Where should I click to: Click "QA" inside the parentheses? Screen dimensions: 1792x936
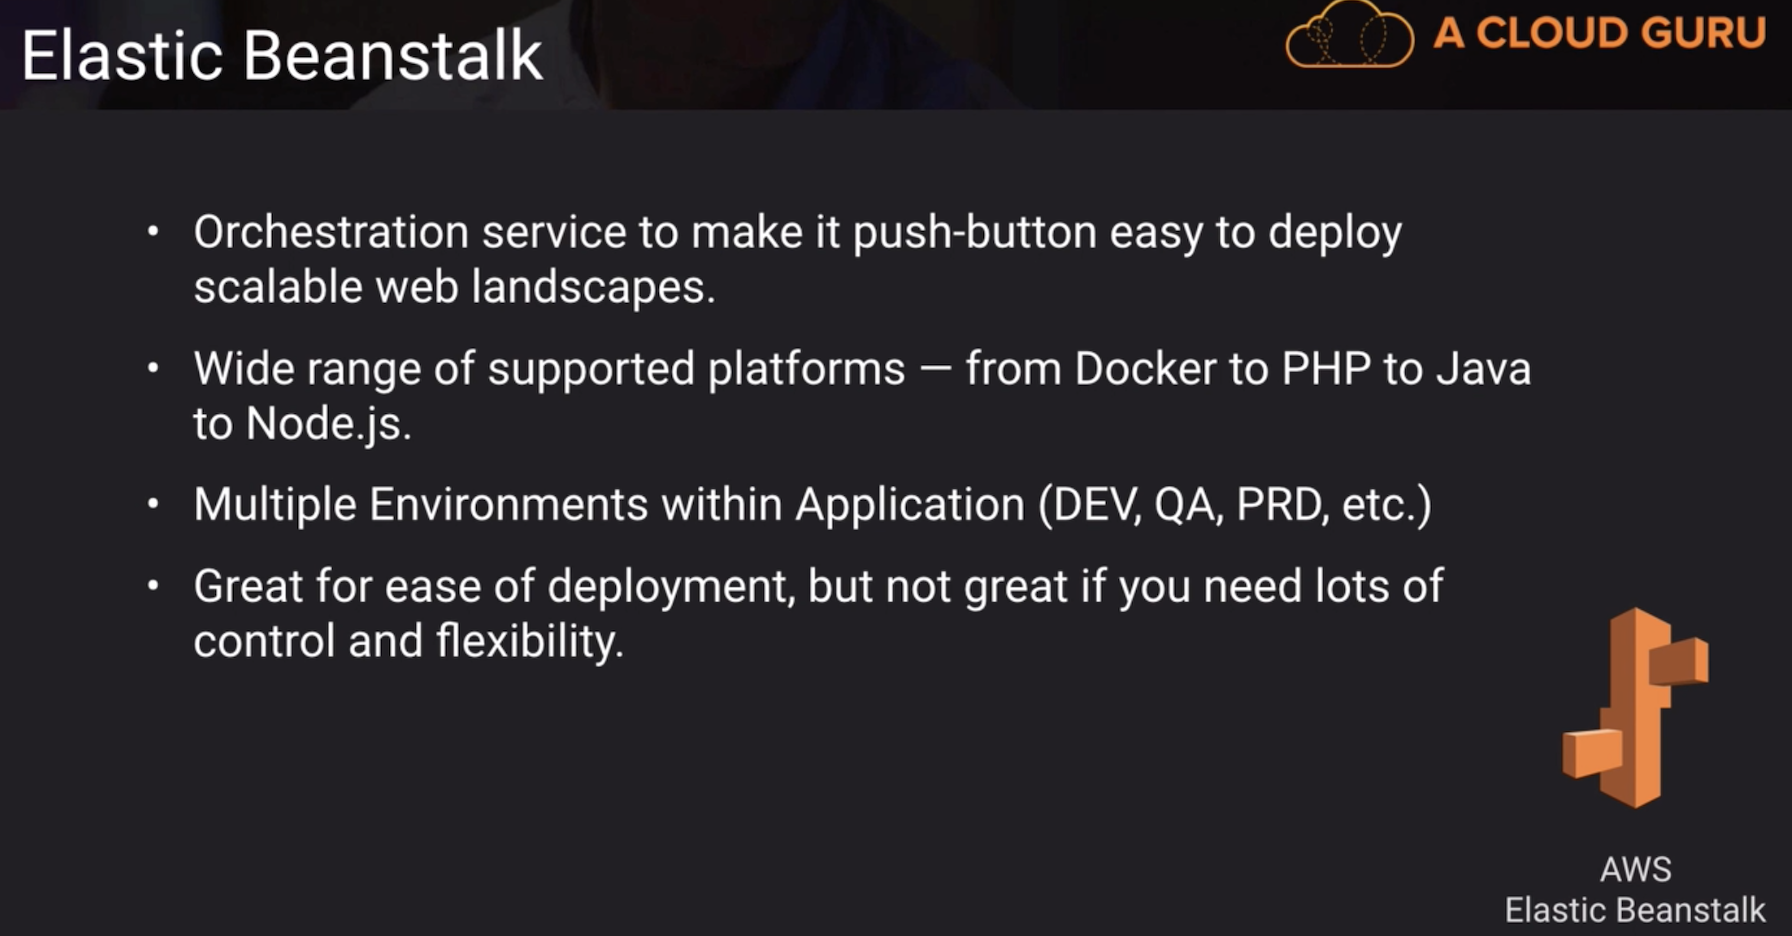pyautogui.click(x=1185, y=504)
